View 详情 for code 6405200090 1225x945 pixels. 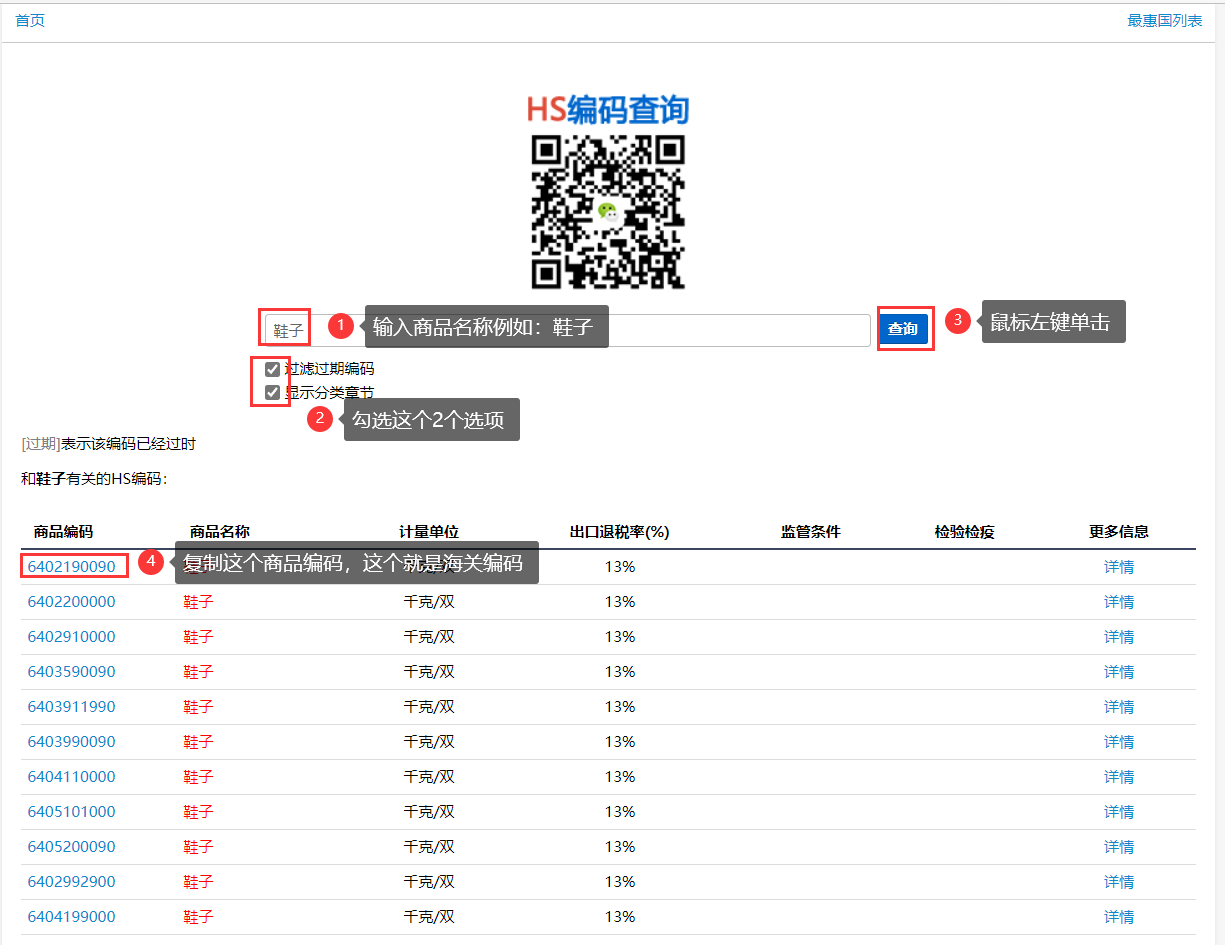point(1119,847)
